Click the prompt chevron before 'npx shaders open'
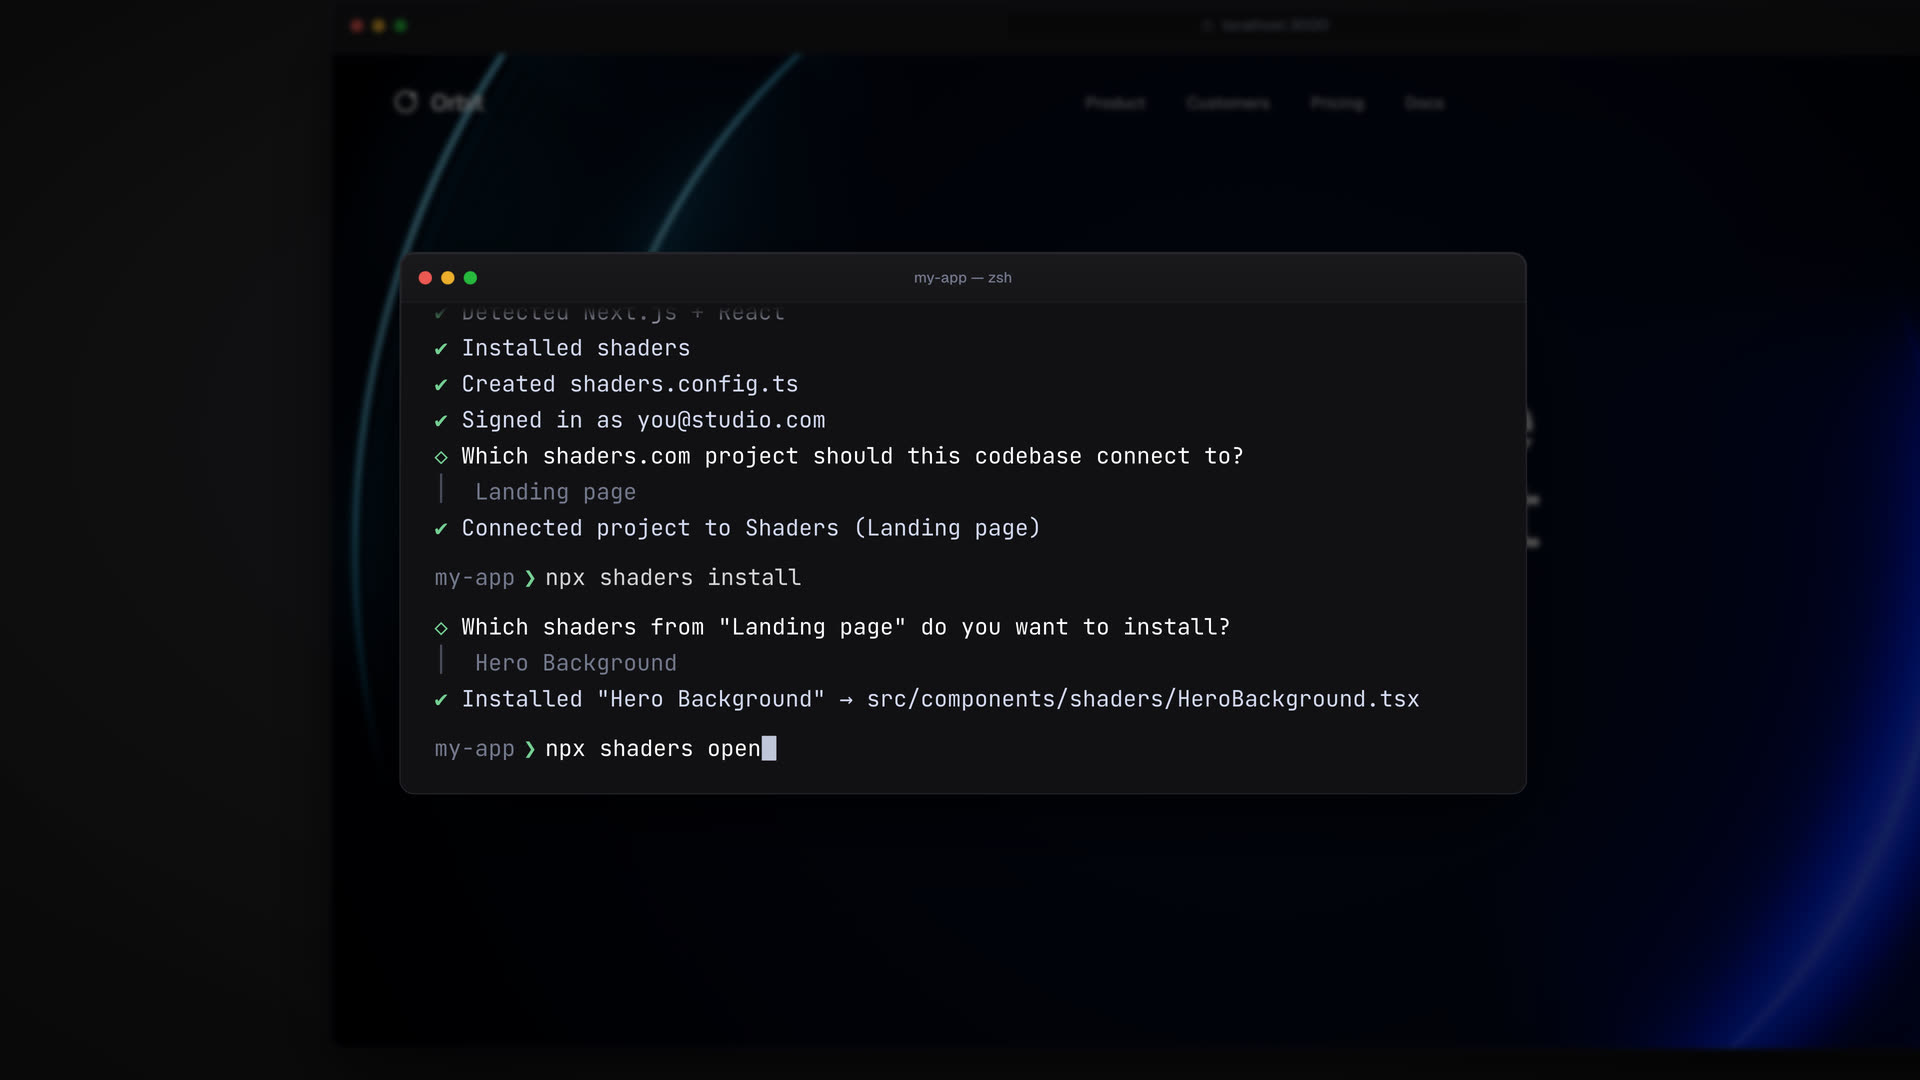 coord(530,749)
